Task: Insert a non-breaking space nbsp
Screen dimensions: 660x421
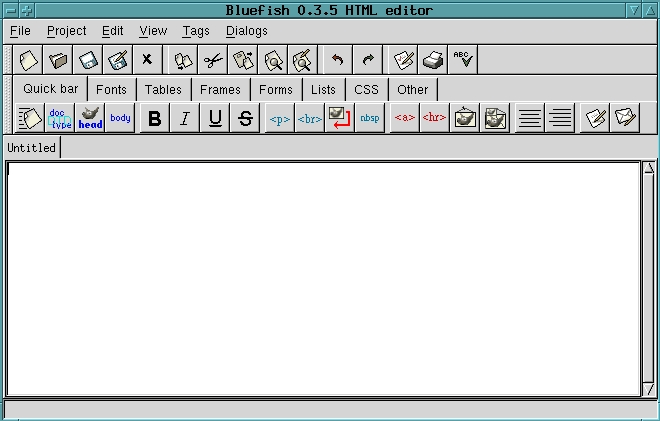Action: click(370, 118)
